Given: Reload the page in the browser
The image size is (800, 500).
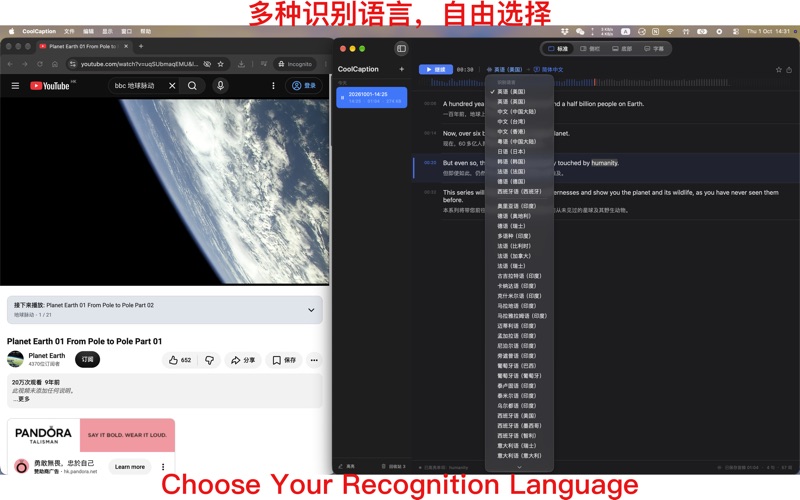Looking at the screenshot, I should click(40, 64).
